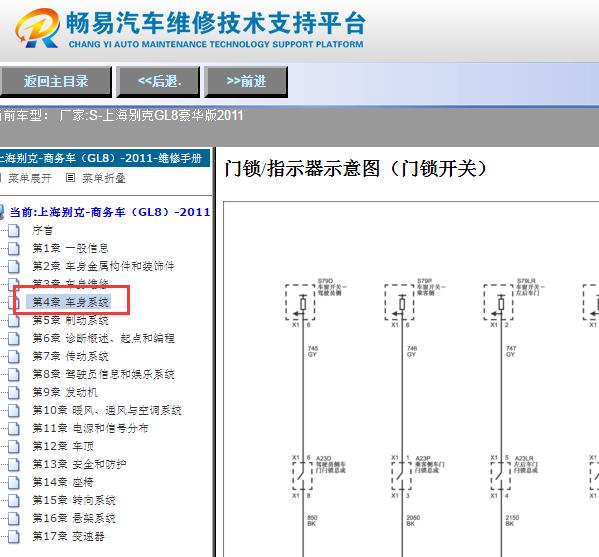599x557 pixels.
Task: Select 第9章 发动机
Action: [65, 392]
